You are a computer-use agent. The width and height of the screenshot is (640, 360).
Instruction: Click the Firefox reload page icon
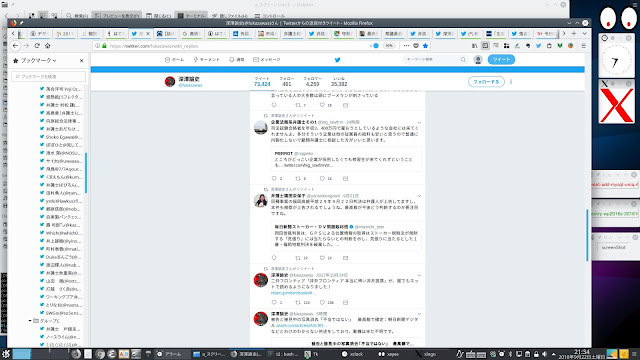[37, 46]
